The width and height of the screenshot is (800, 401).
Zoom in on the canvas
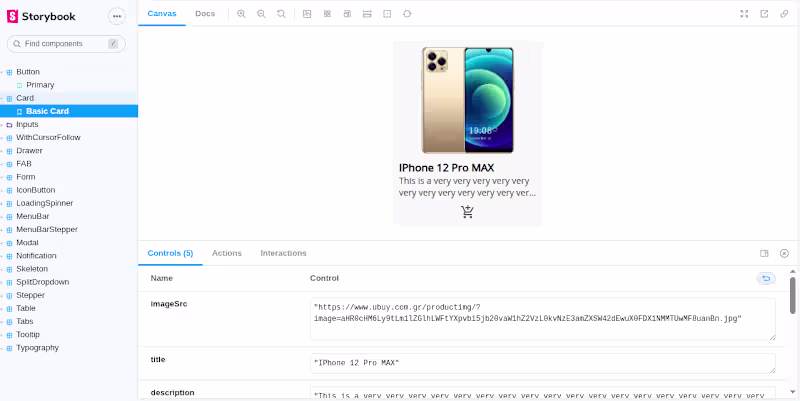click(241, 14)
